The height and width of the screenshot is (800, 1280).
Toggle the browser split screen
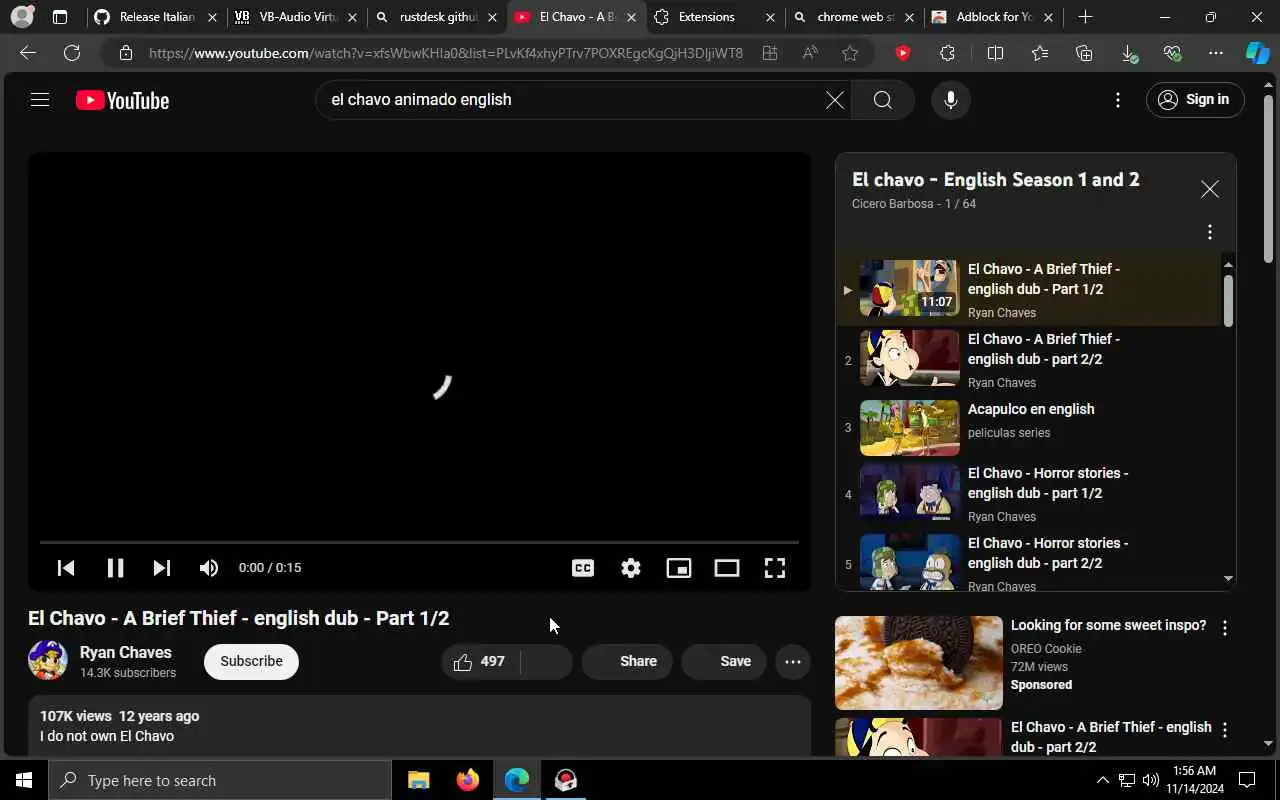[x=995, y=53]
